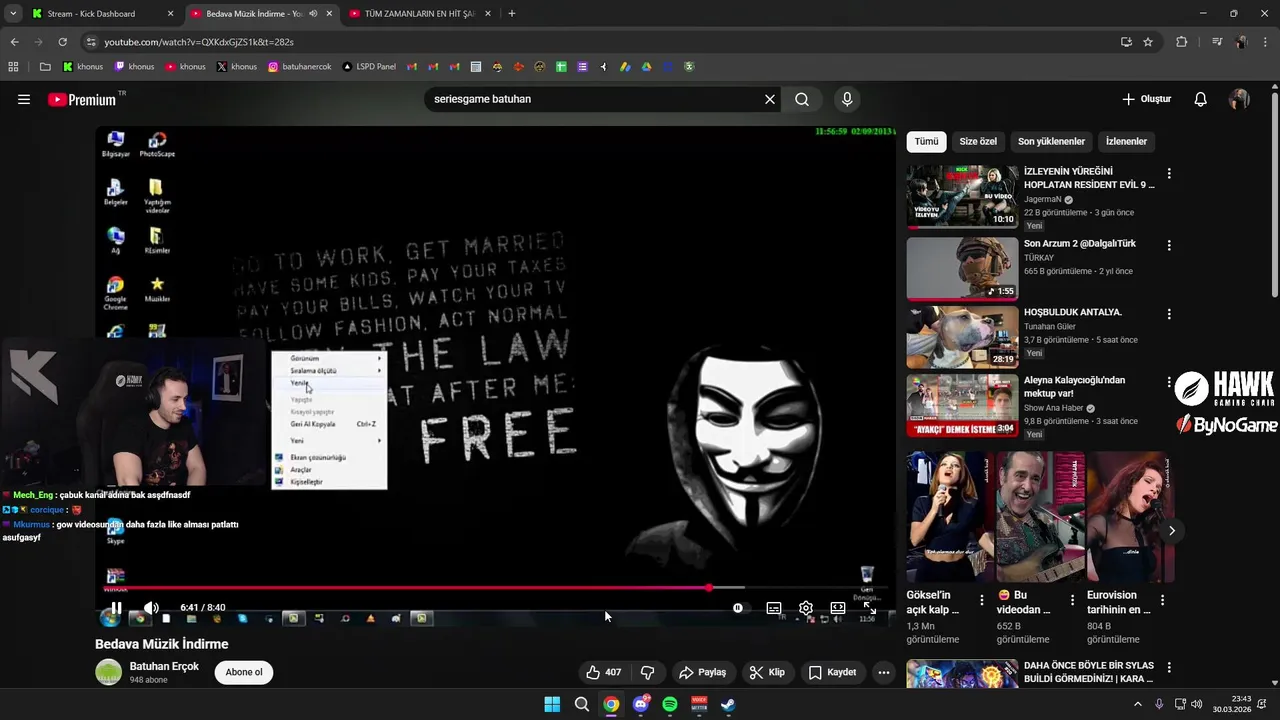Open the YouTube guide hamburger menu
Screen dimensions: 1280x720
(24, 99)
